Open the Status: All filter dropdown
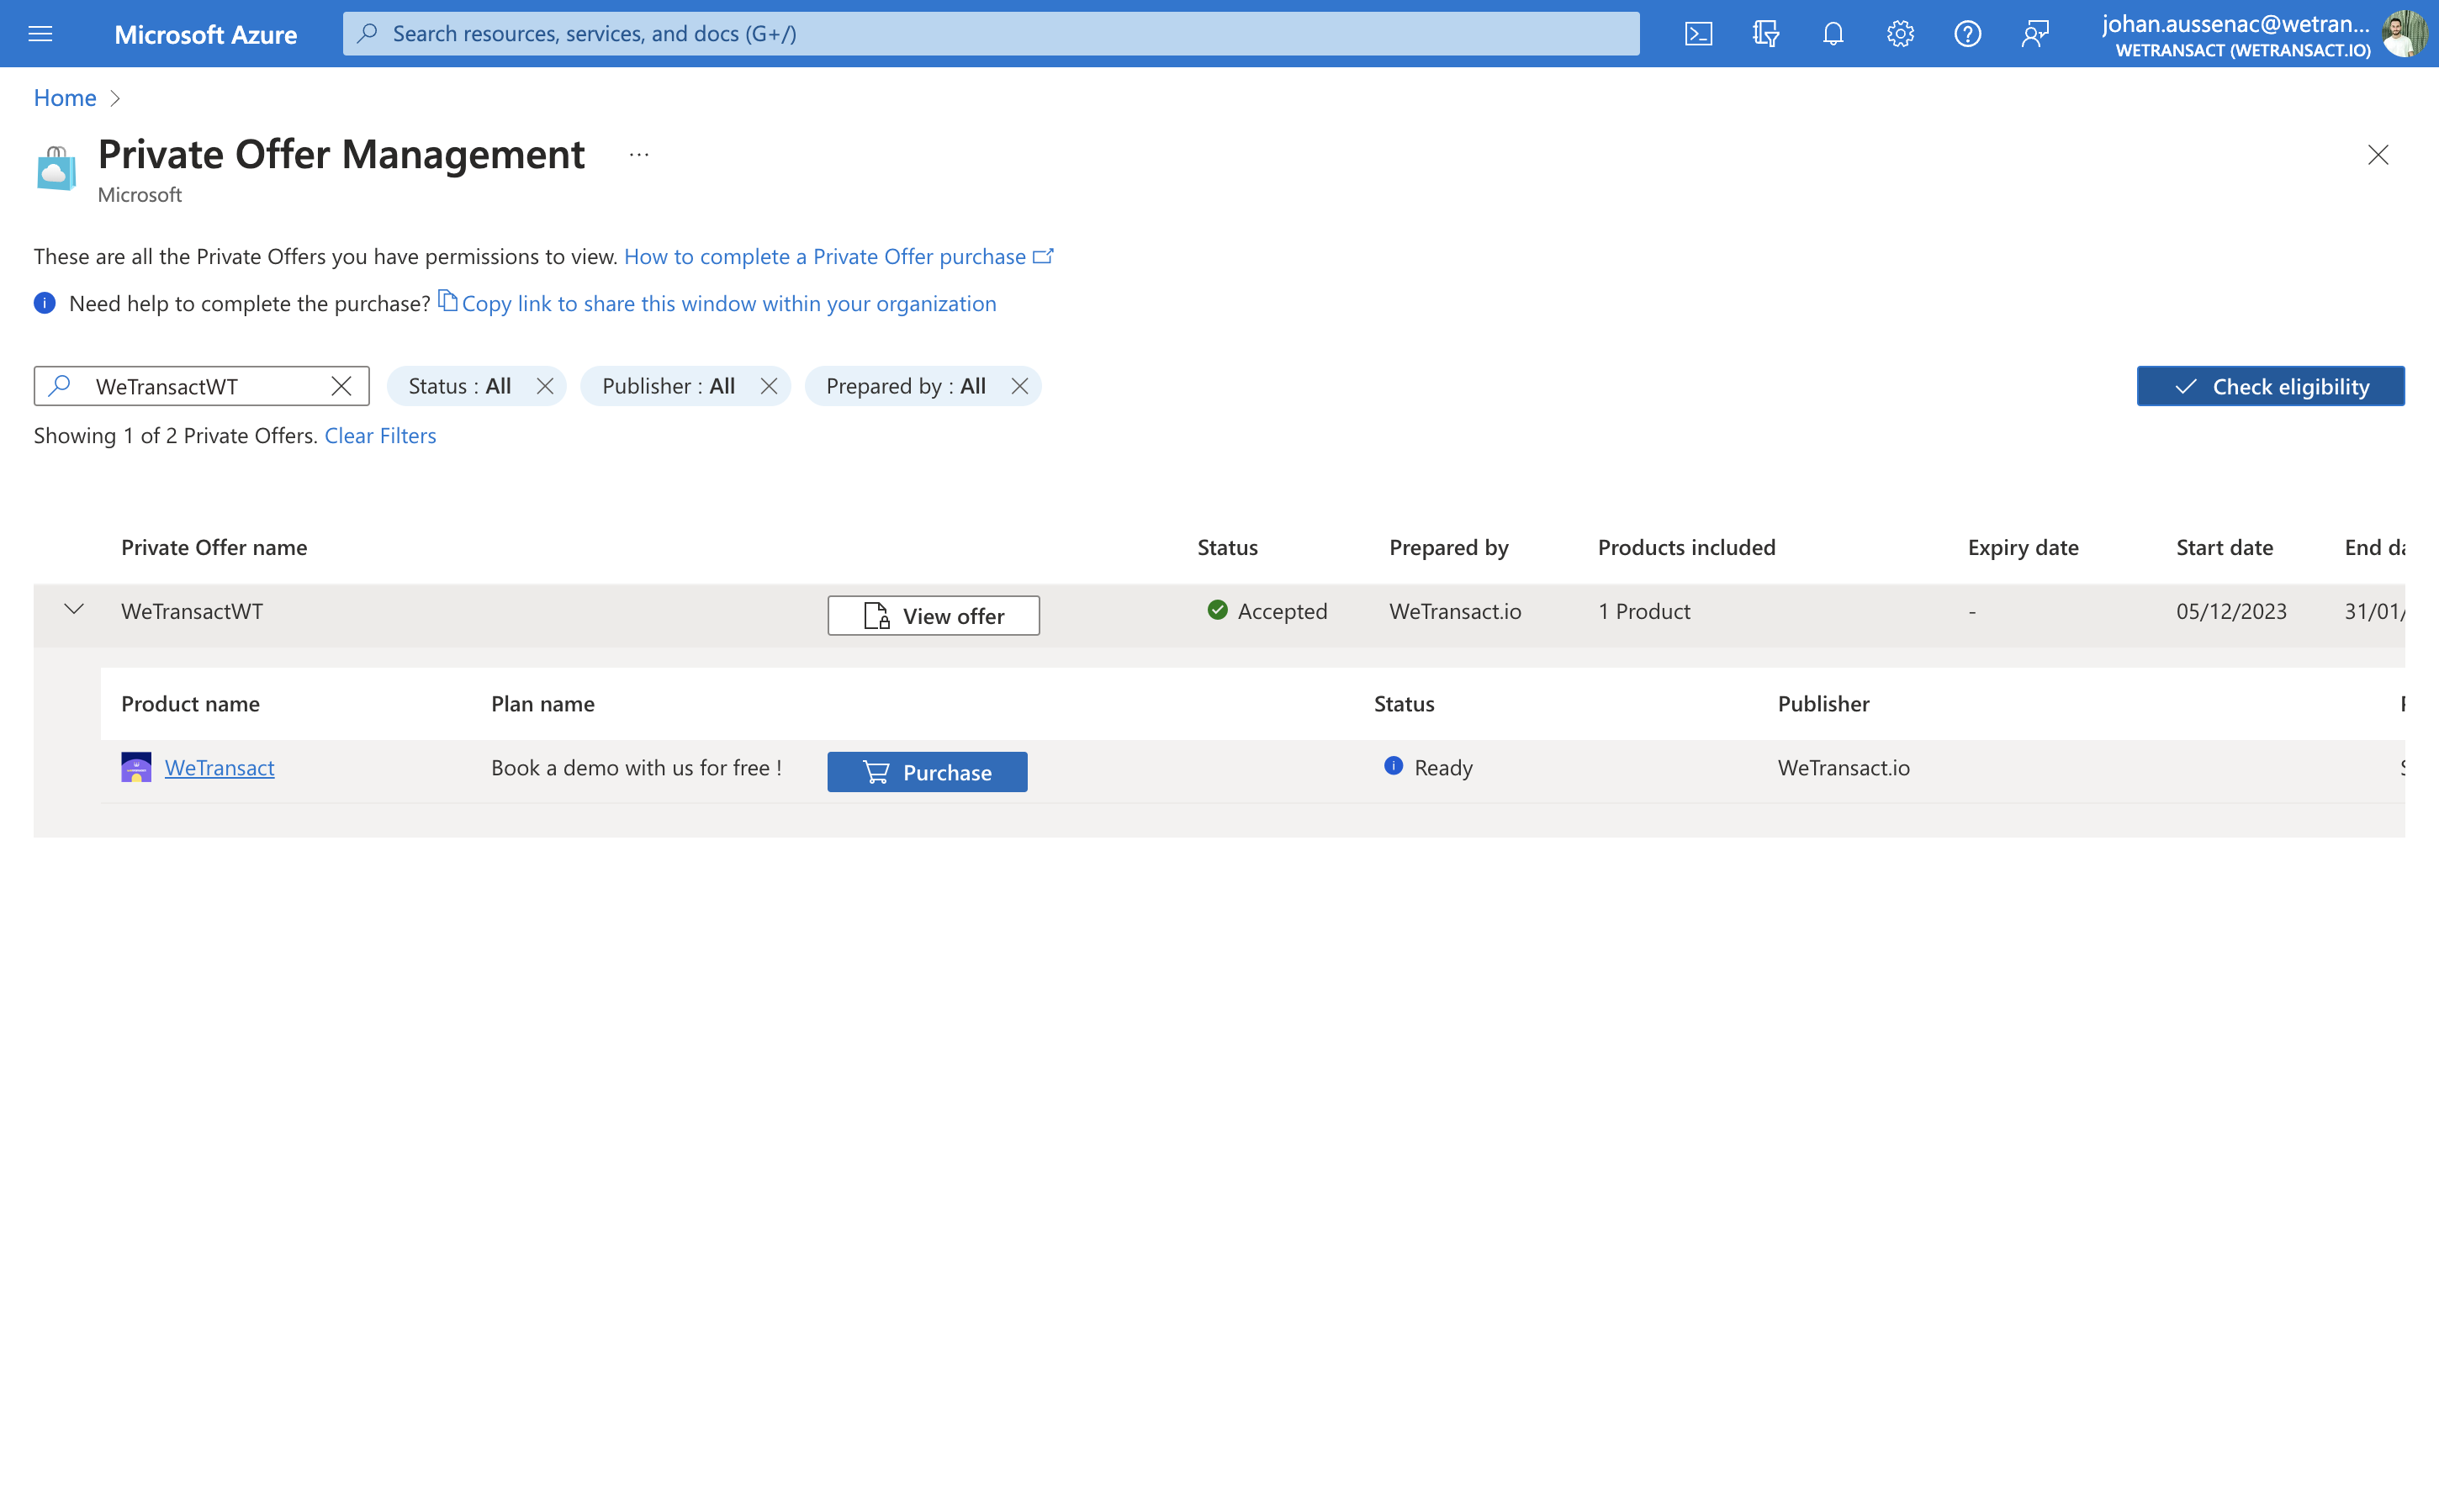This screenshot has height=1512, width=2439. click(x=460, y=386)
